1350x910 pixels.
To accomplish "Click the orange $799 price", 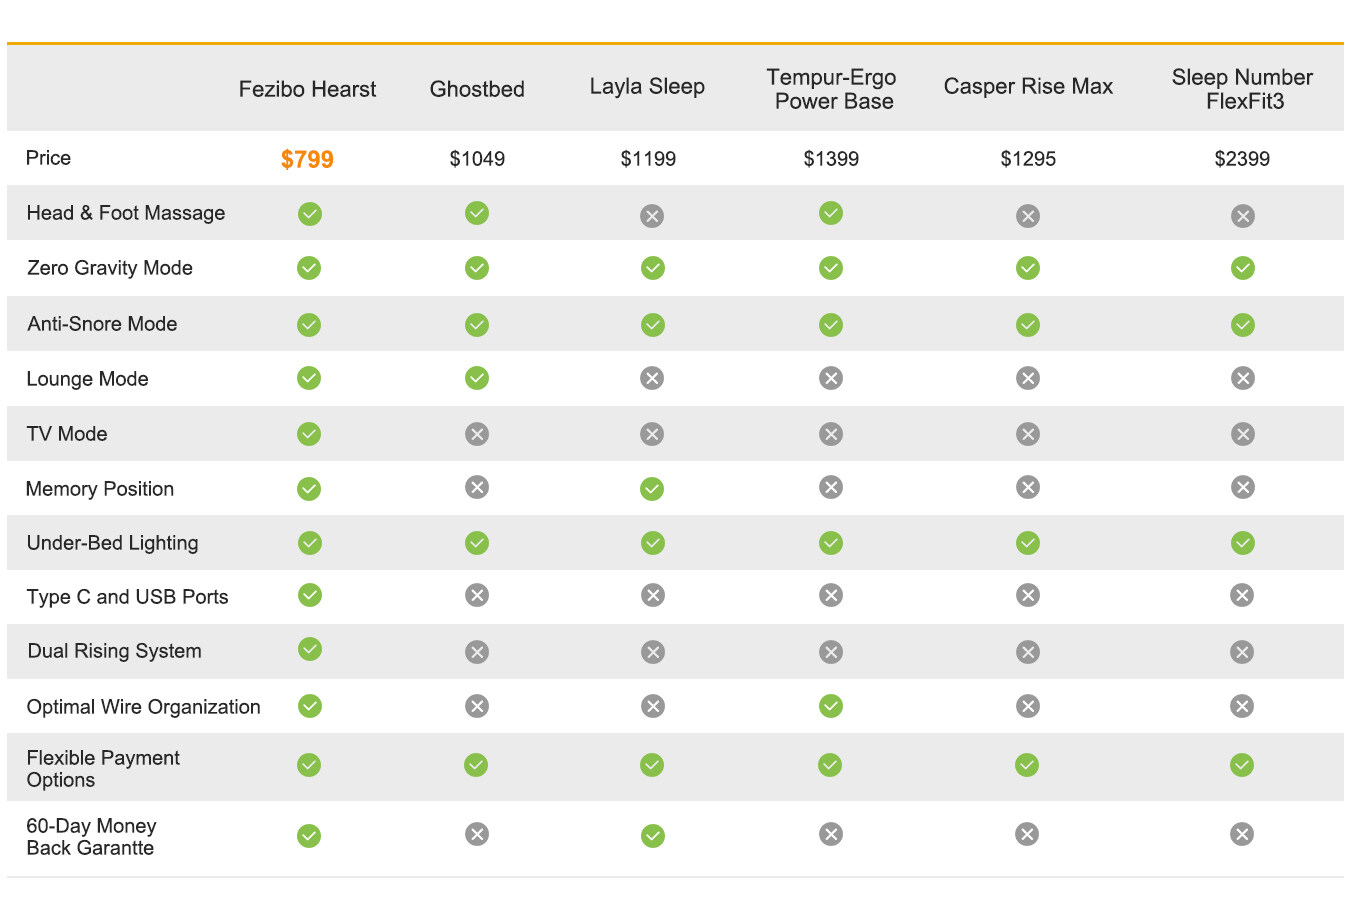I will click(307, 160).
